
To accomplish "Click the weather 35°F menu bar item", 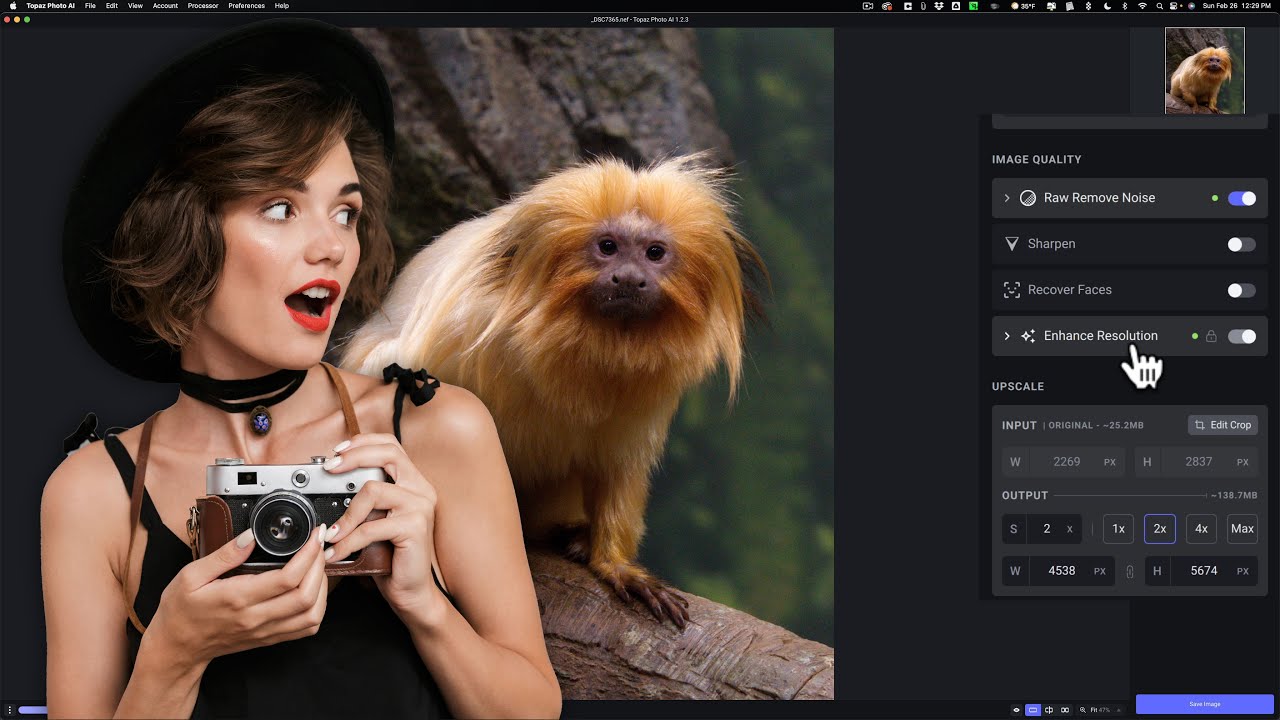I will coord(1023,6).
